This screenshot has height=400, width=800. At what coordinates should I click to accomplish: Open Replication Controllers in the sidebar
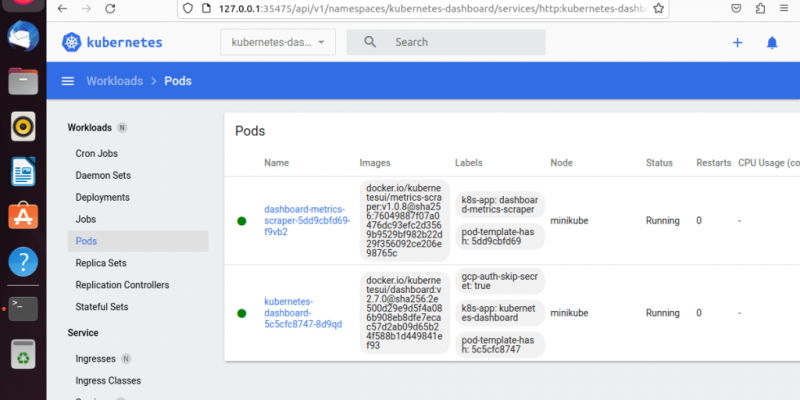[x=122, y=285]
